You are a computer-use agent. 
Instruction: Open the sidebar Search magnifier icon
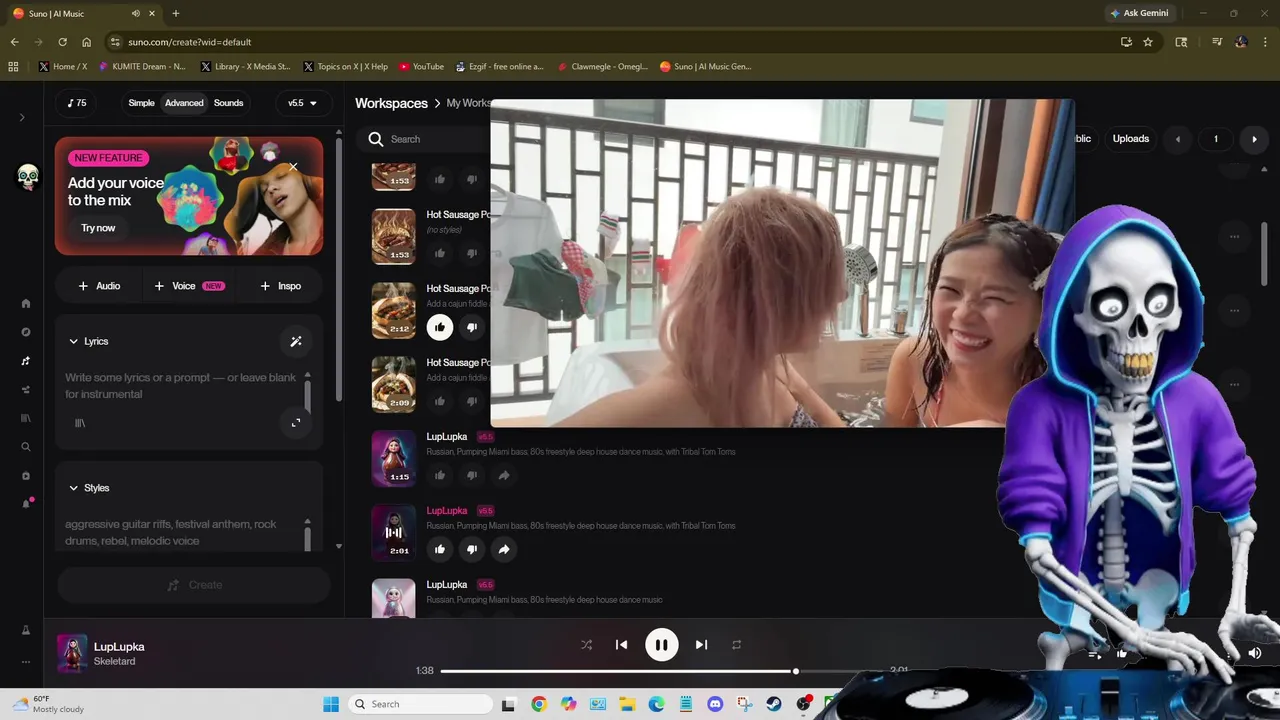pos(26,447)
